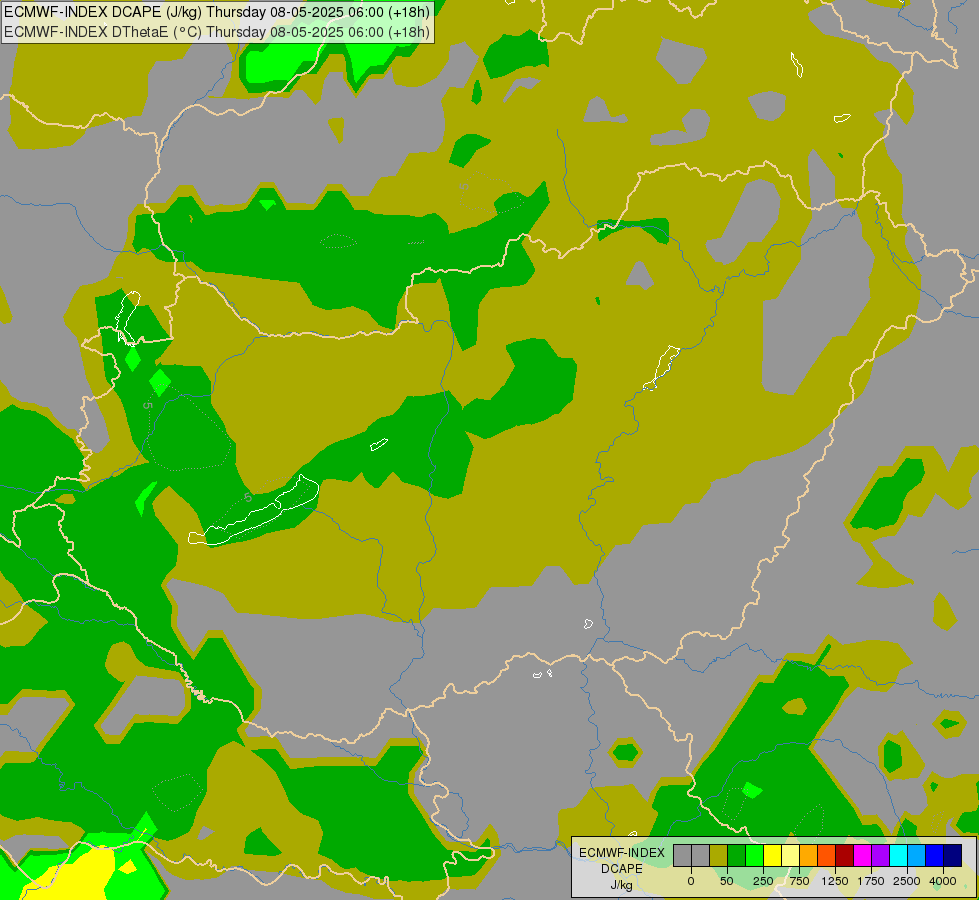Click the legend label 0
The height and width of the screenshot is (900, 979).
pyautogui.click(x=691, y=881)
